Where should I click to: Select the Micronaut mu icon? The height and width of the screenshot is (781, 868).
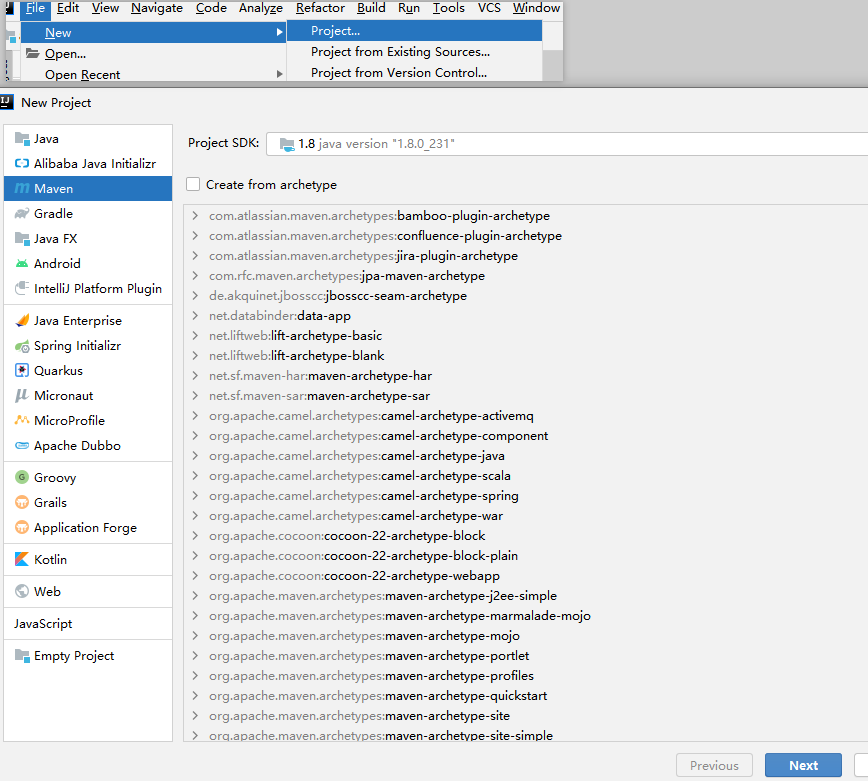point(22,395)
